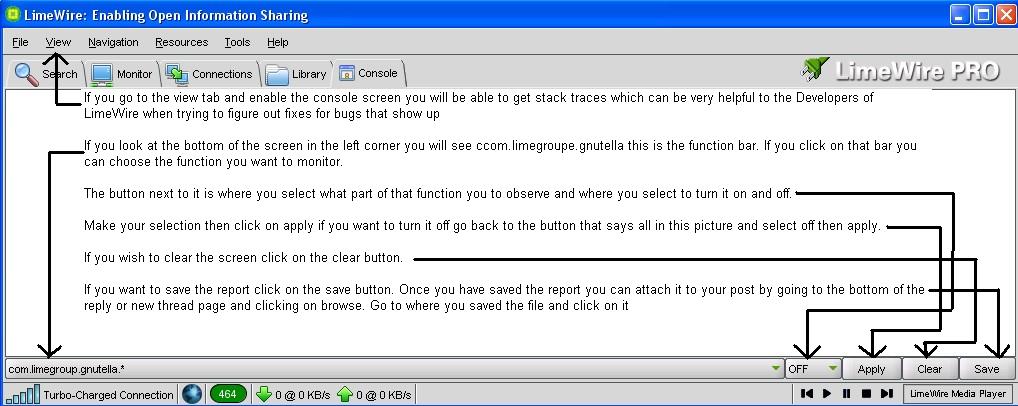
Task: Switch to the Library tab
Action: 296,73
